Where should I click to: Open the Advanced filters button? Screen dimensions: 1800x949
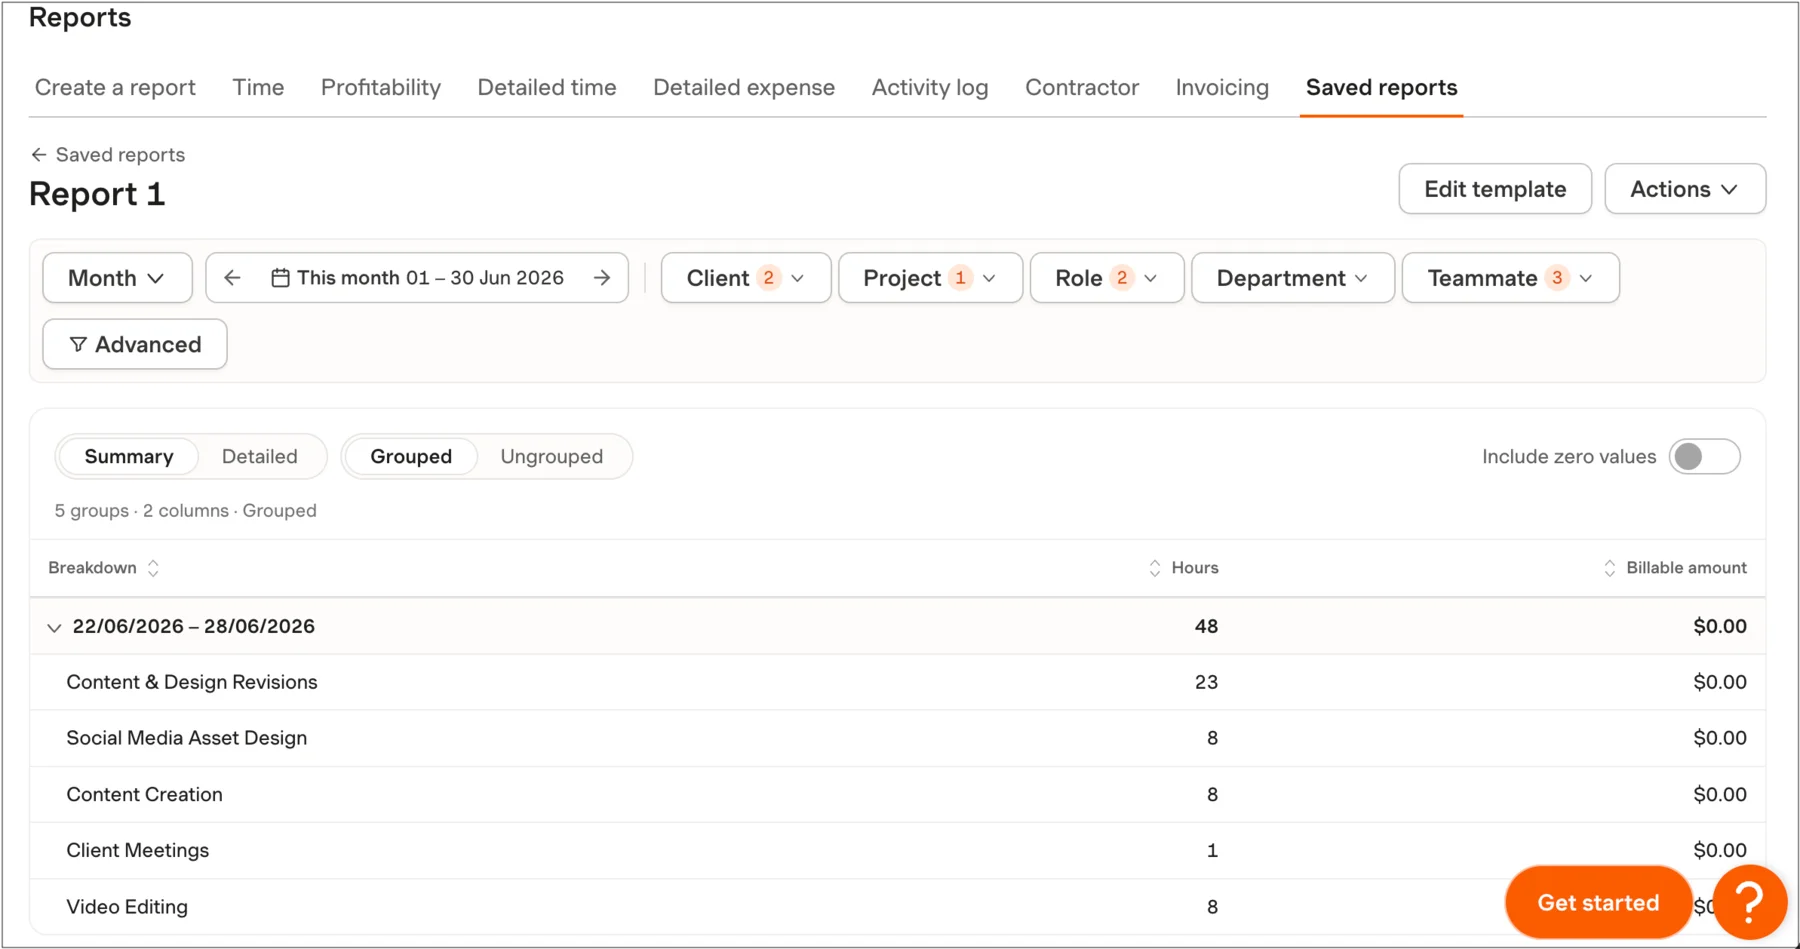pyautogui.click(x=135, y=344)
